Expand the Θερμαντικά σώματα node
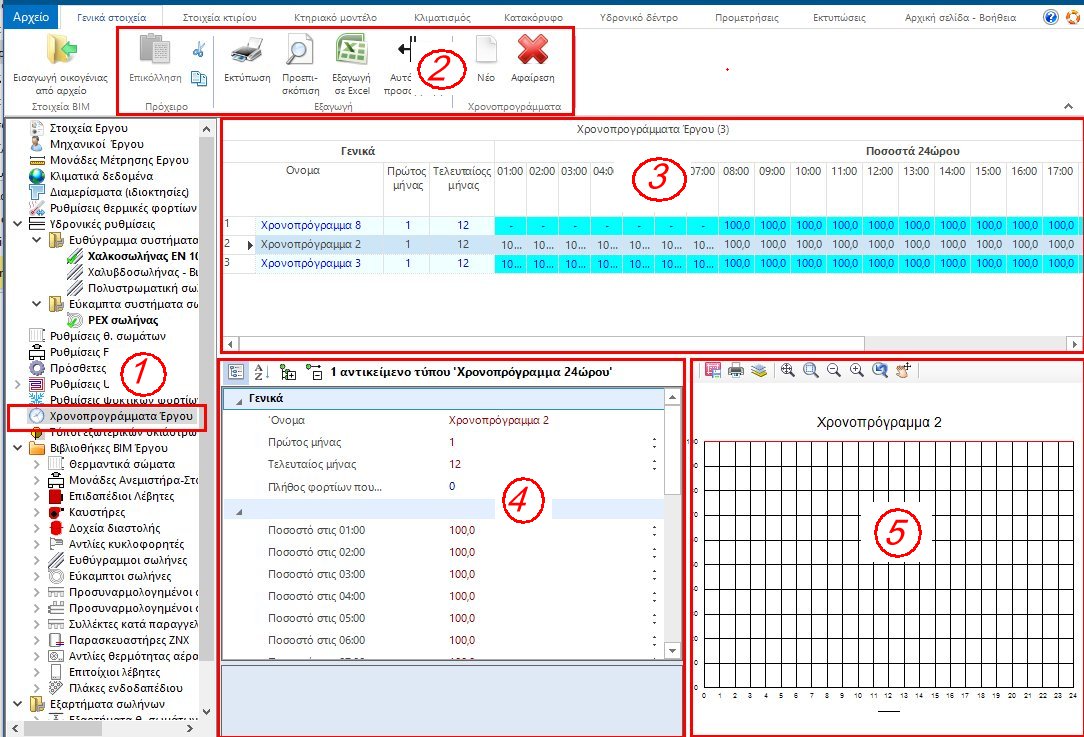The image size is (1084, 737). coord(37,463)
